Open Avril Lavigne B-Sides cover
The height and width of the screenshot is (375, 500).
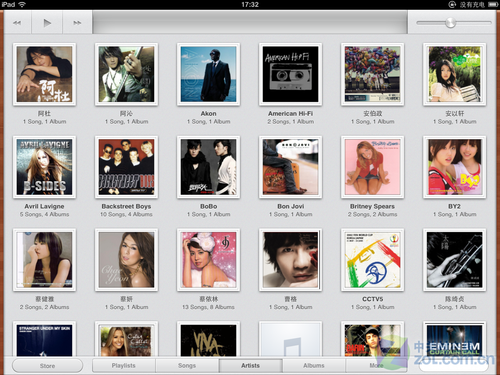point(44,167)
